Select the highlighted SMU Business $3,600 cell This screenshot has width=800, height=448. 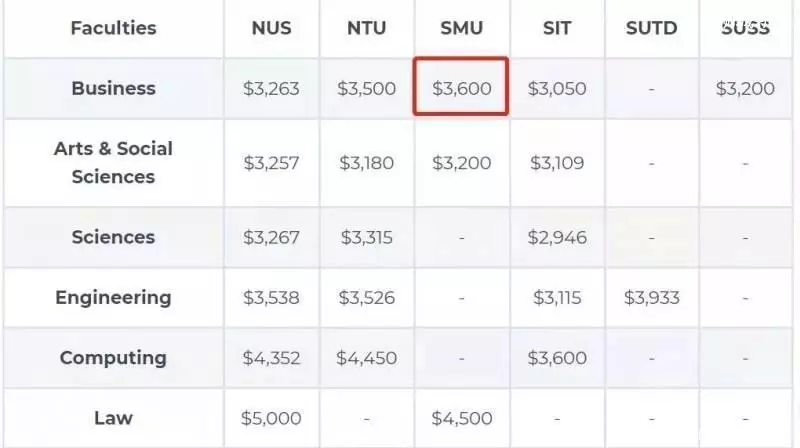pyautogui.click(x=461, y=87)
